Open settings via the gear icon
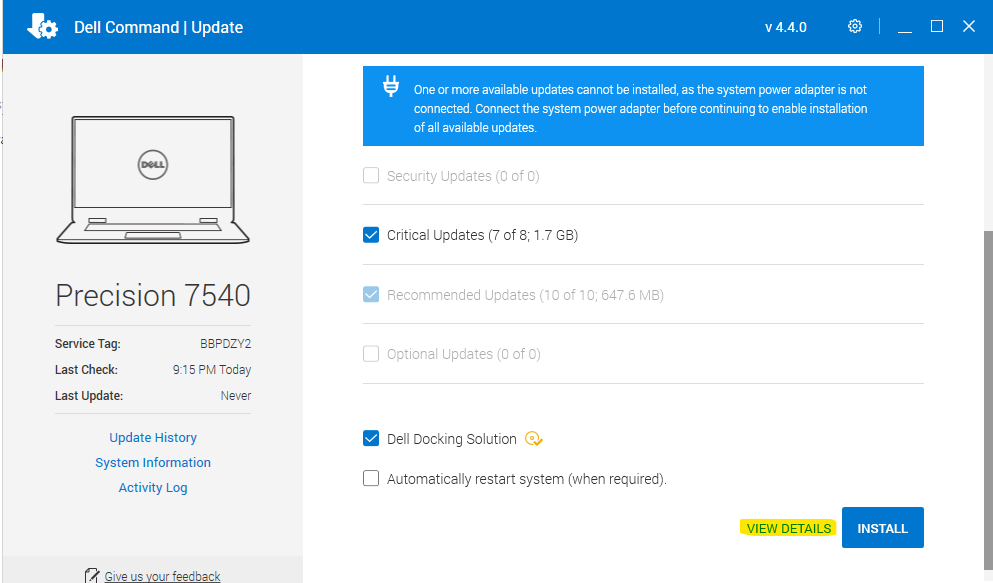Image resolution: width=993 pixels, height=583 pixels. (x=855, y=27)
